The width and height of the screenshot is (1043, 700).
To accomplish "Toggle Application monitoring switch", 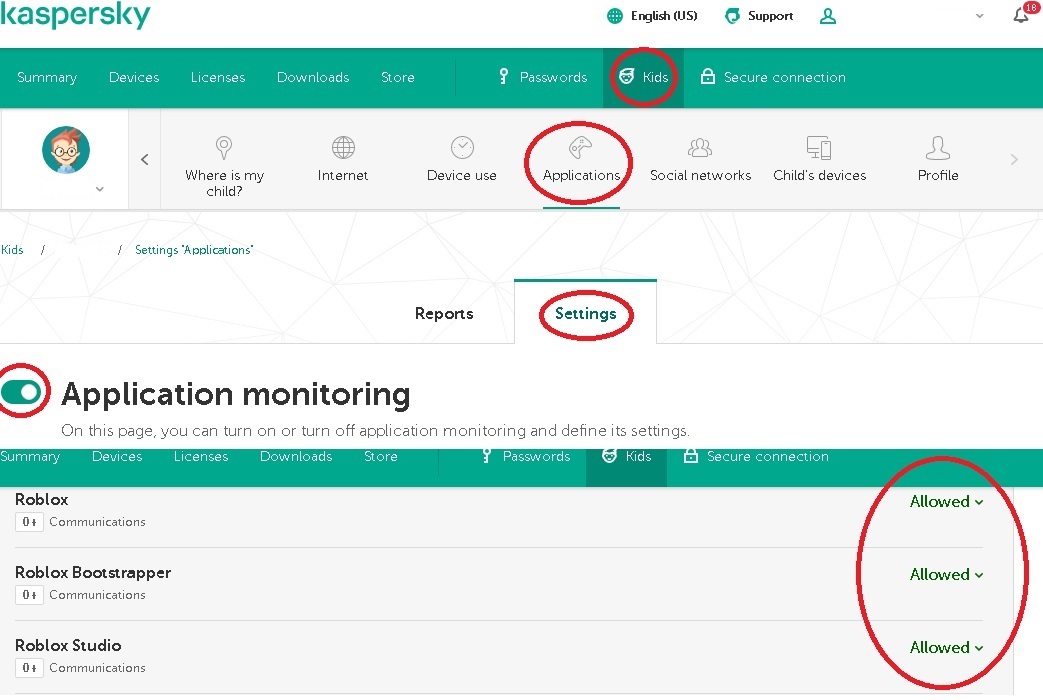I will [x=23, y=392].
